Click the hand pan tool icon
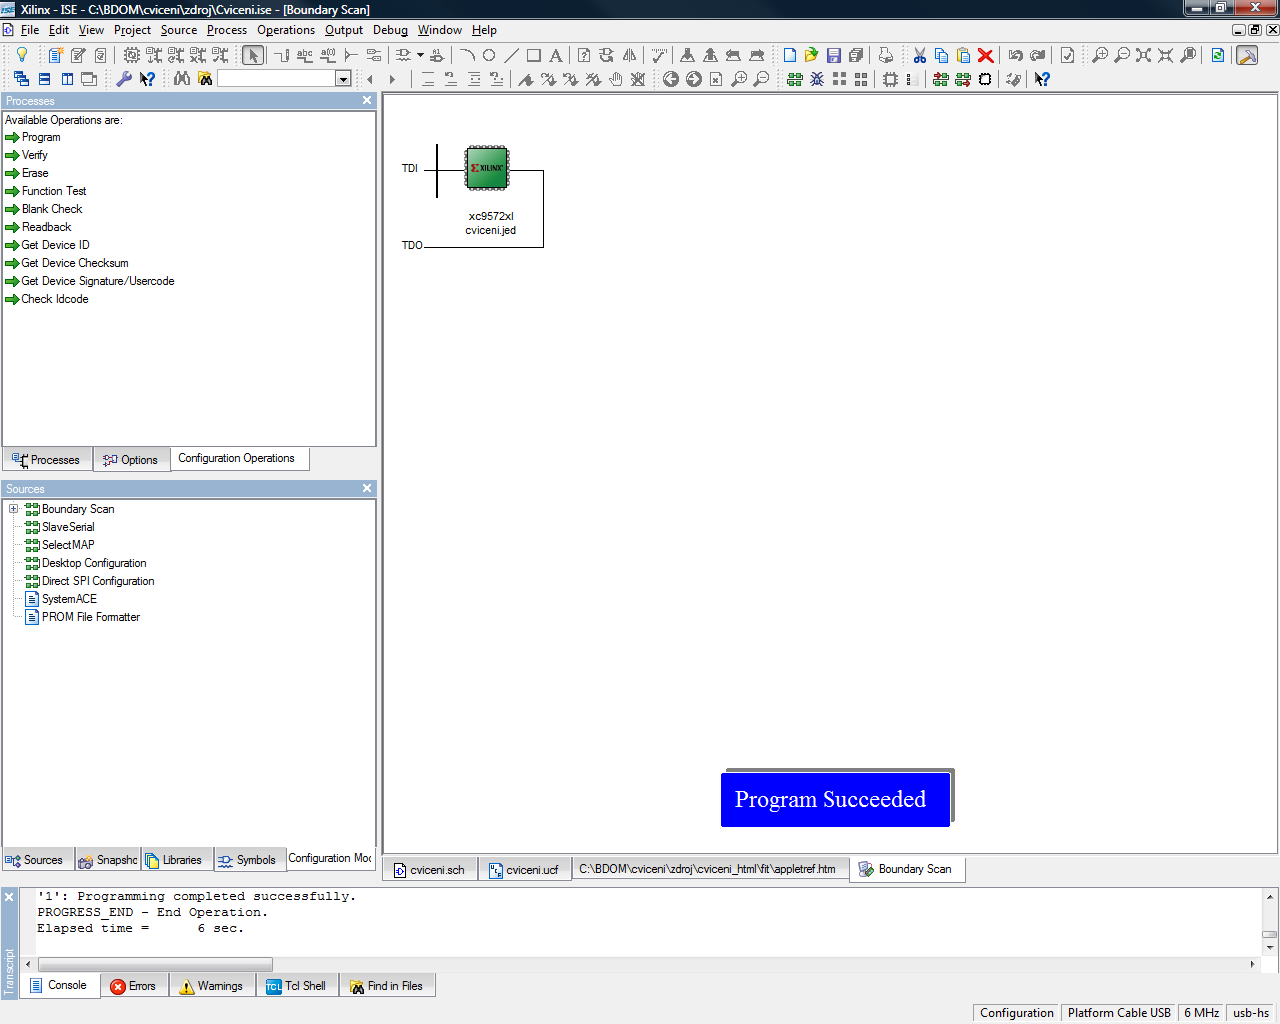Image resolution: width=1280 pixels, height=1024 pixels. click(x=615, y=78)
